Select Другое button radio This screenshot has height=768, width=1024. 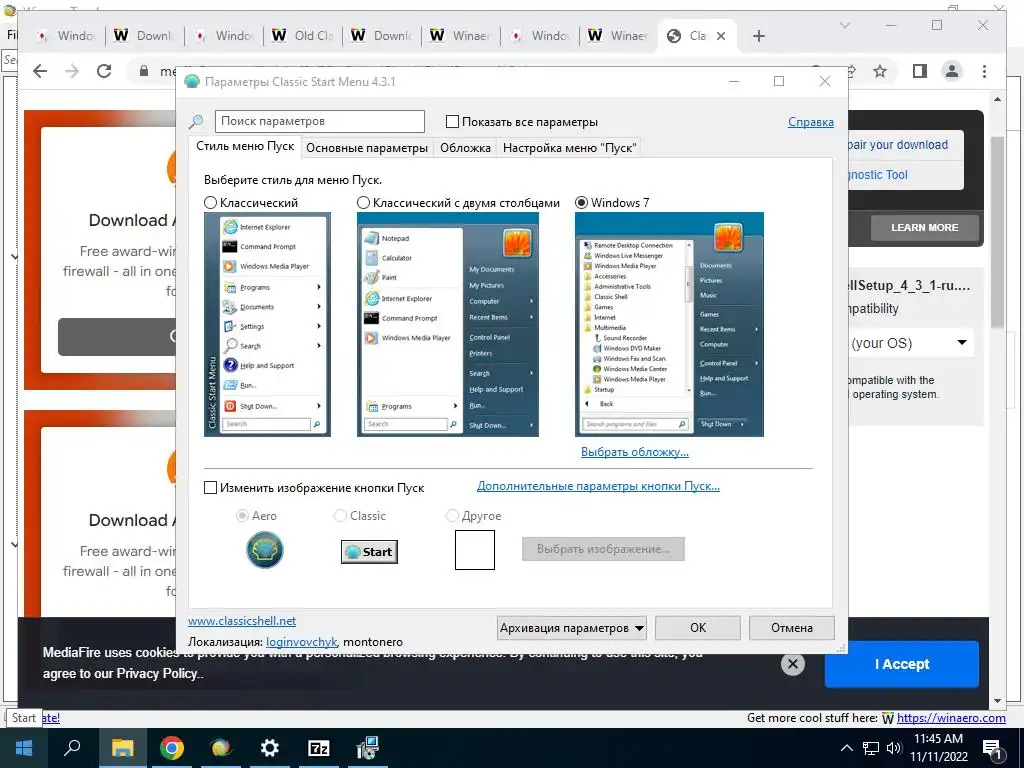pos(452,516)
